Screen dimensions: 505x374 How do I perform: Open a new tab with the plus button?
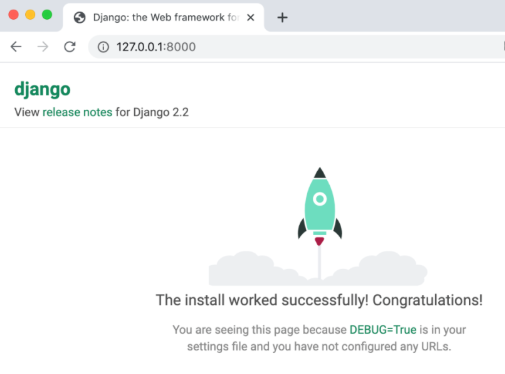click(282, 17)
